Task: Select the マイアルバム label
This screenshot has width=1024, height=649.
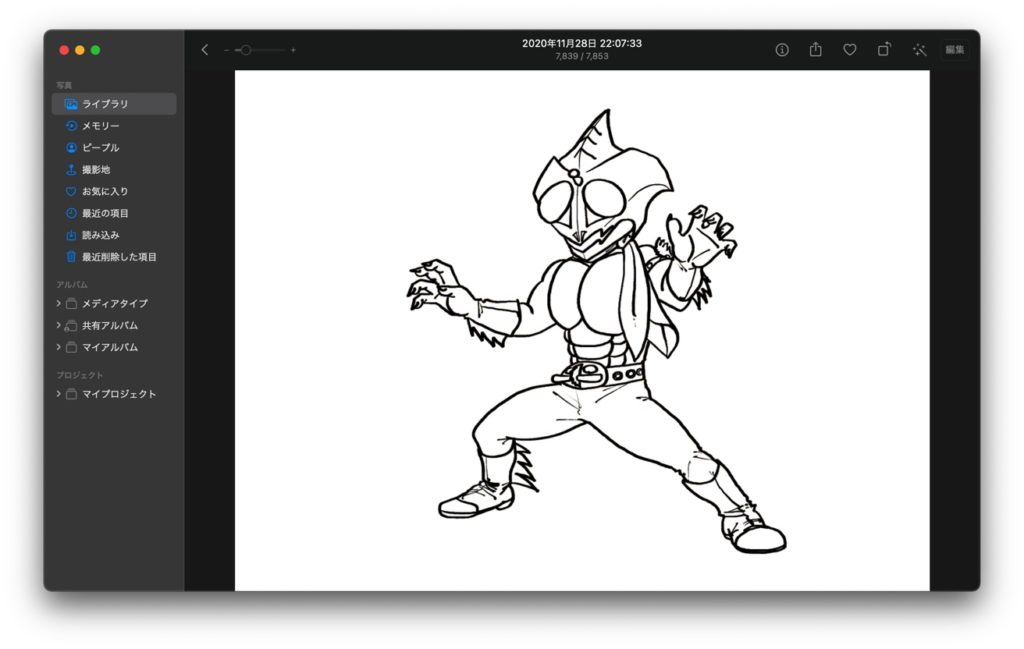Action: click(x=110, y=347)
